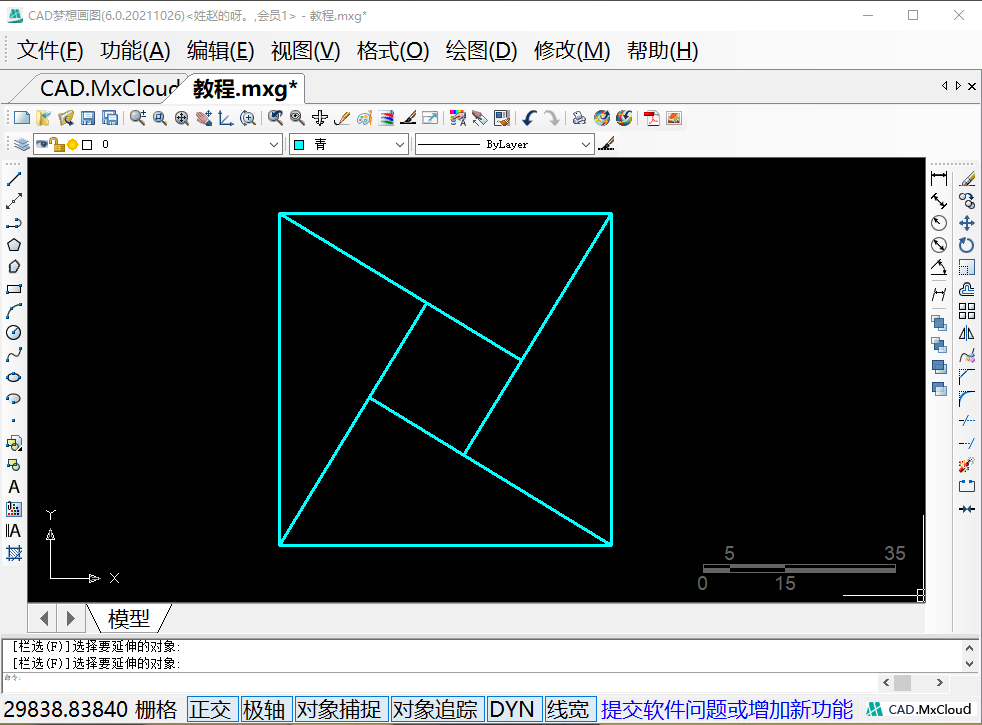Click the Undo arrow icon

[529, 118]
